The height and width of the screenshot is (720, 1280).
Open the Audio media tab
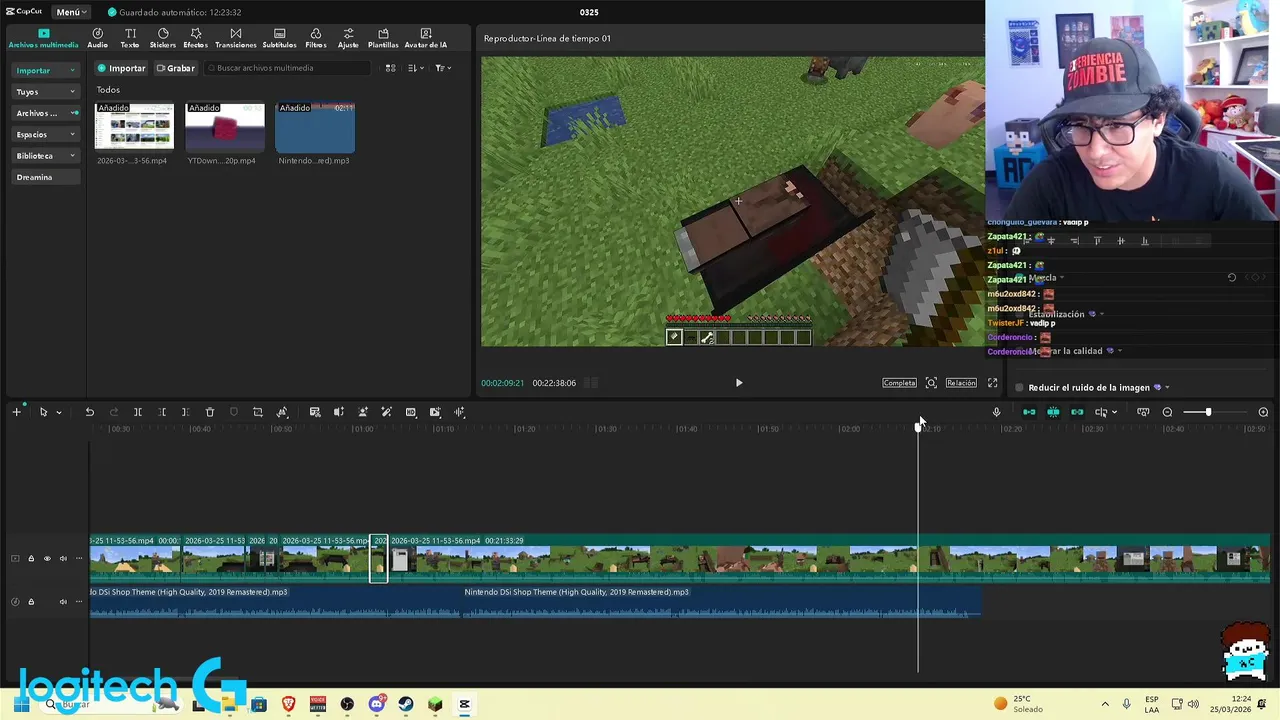(x=97, y=38)
